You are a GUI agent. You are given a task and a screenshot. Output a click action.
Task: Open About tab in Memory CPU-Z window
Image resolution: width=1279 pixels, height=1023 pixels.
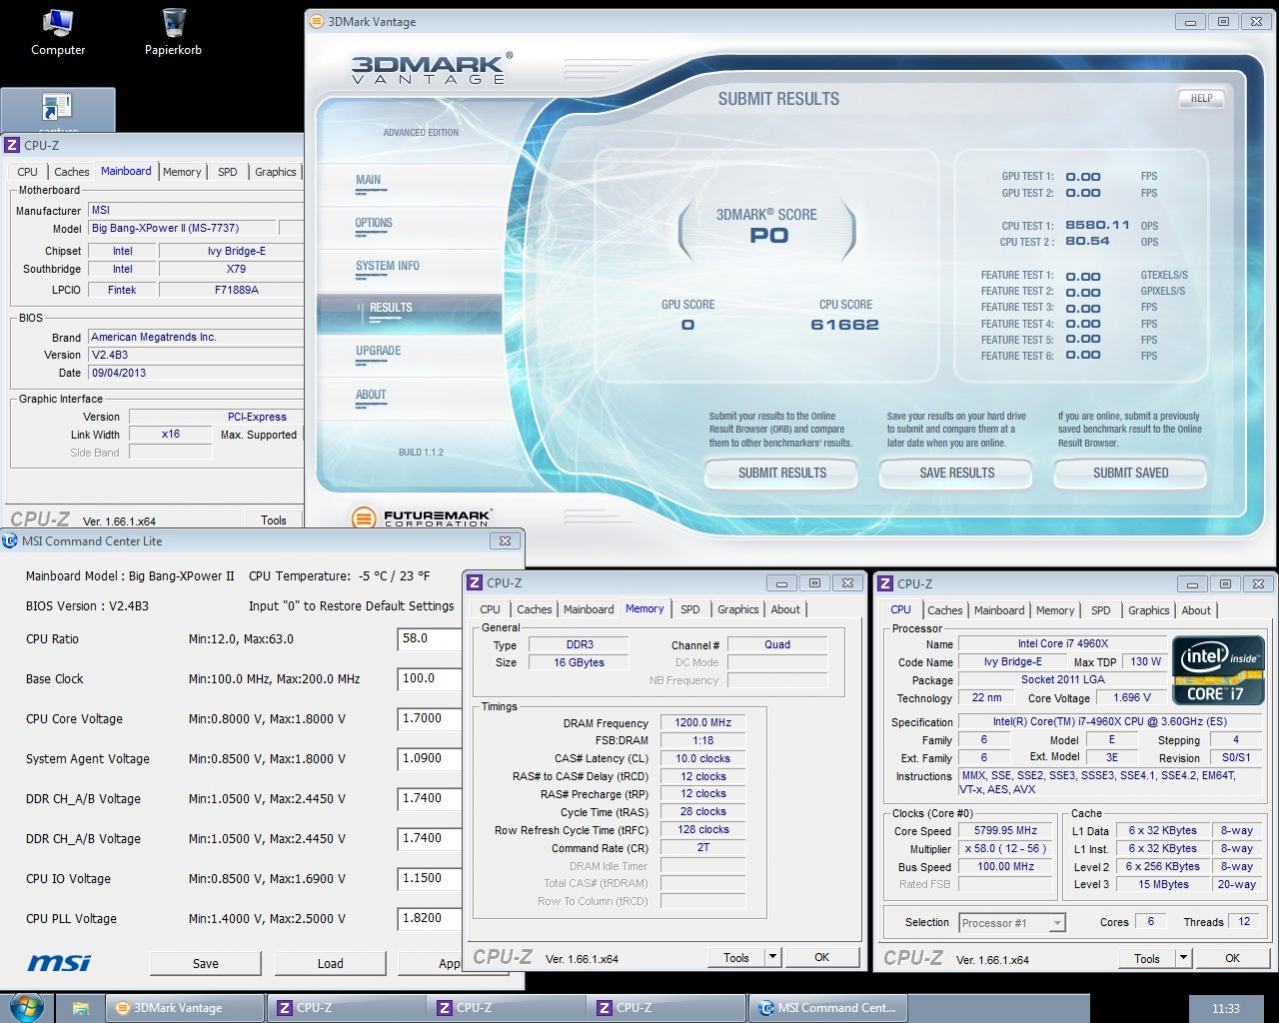pos(785,609)
